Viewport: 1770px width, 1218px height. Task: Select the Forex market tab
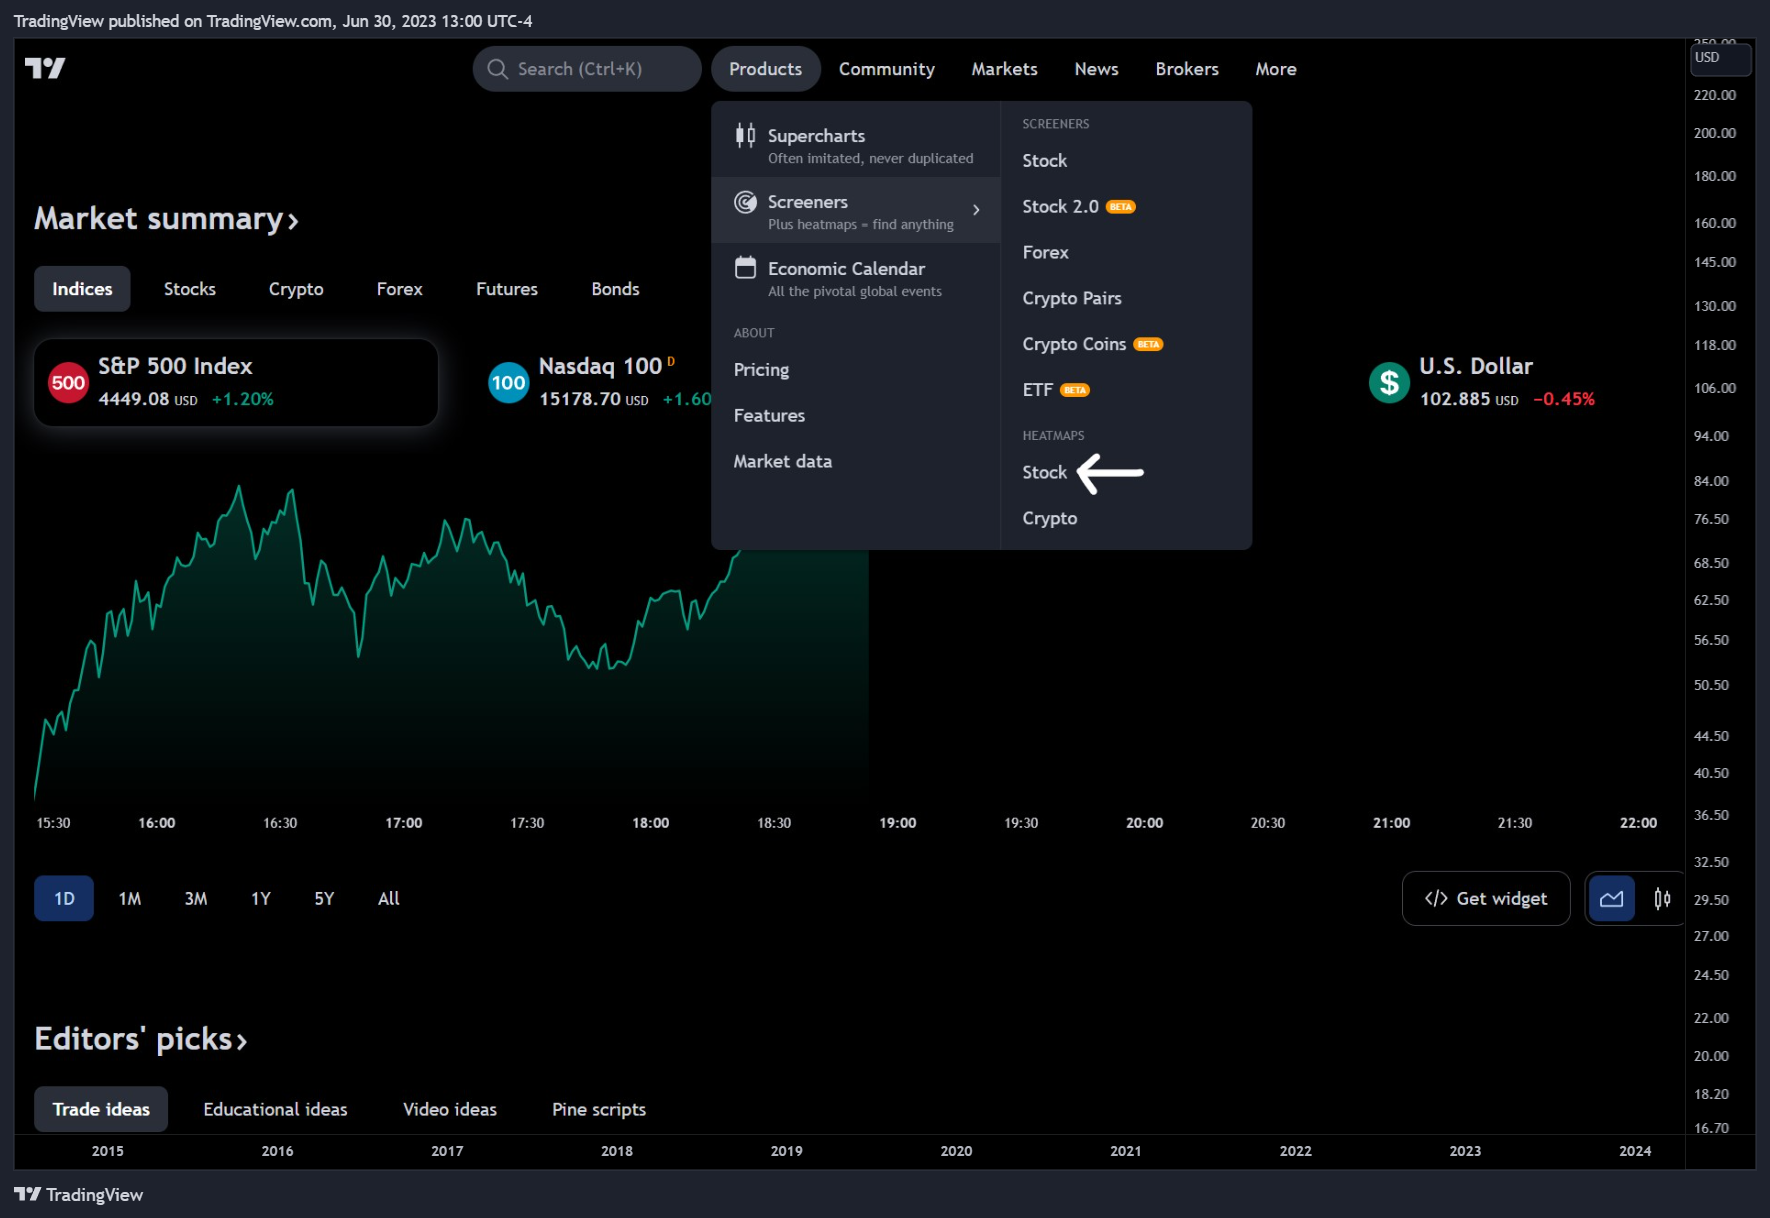(x=399, y=289)
